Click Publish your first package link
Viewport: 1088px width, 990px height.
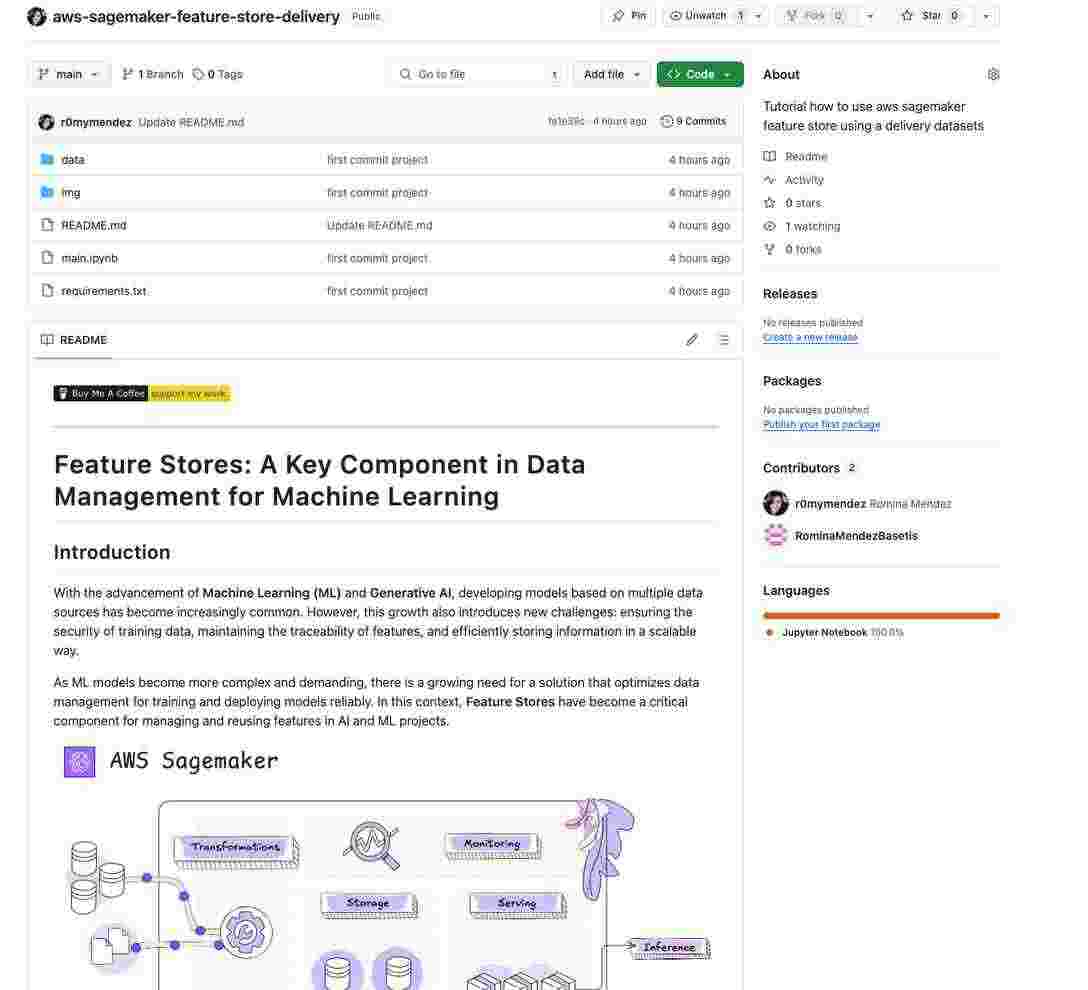pos(821,424)
